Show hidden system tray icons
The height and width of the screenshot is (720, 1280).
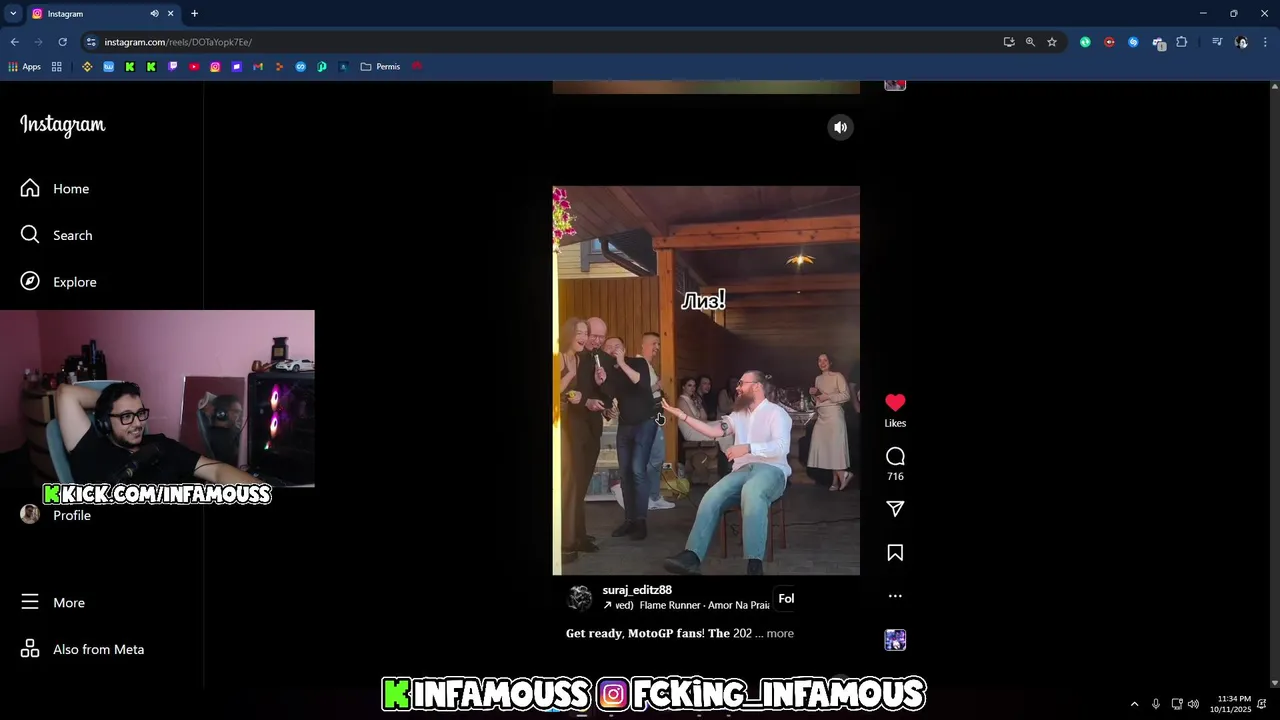1134,704
